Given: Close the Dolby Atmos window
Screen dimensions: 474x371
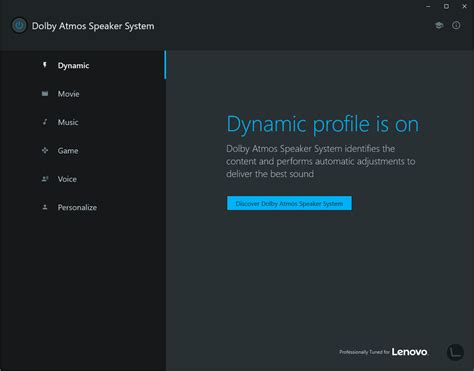Looking at the screenshot, I should coord(464,6).
